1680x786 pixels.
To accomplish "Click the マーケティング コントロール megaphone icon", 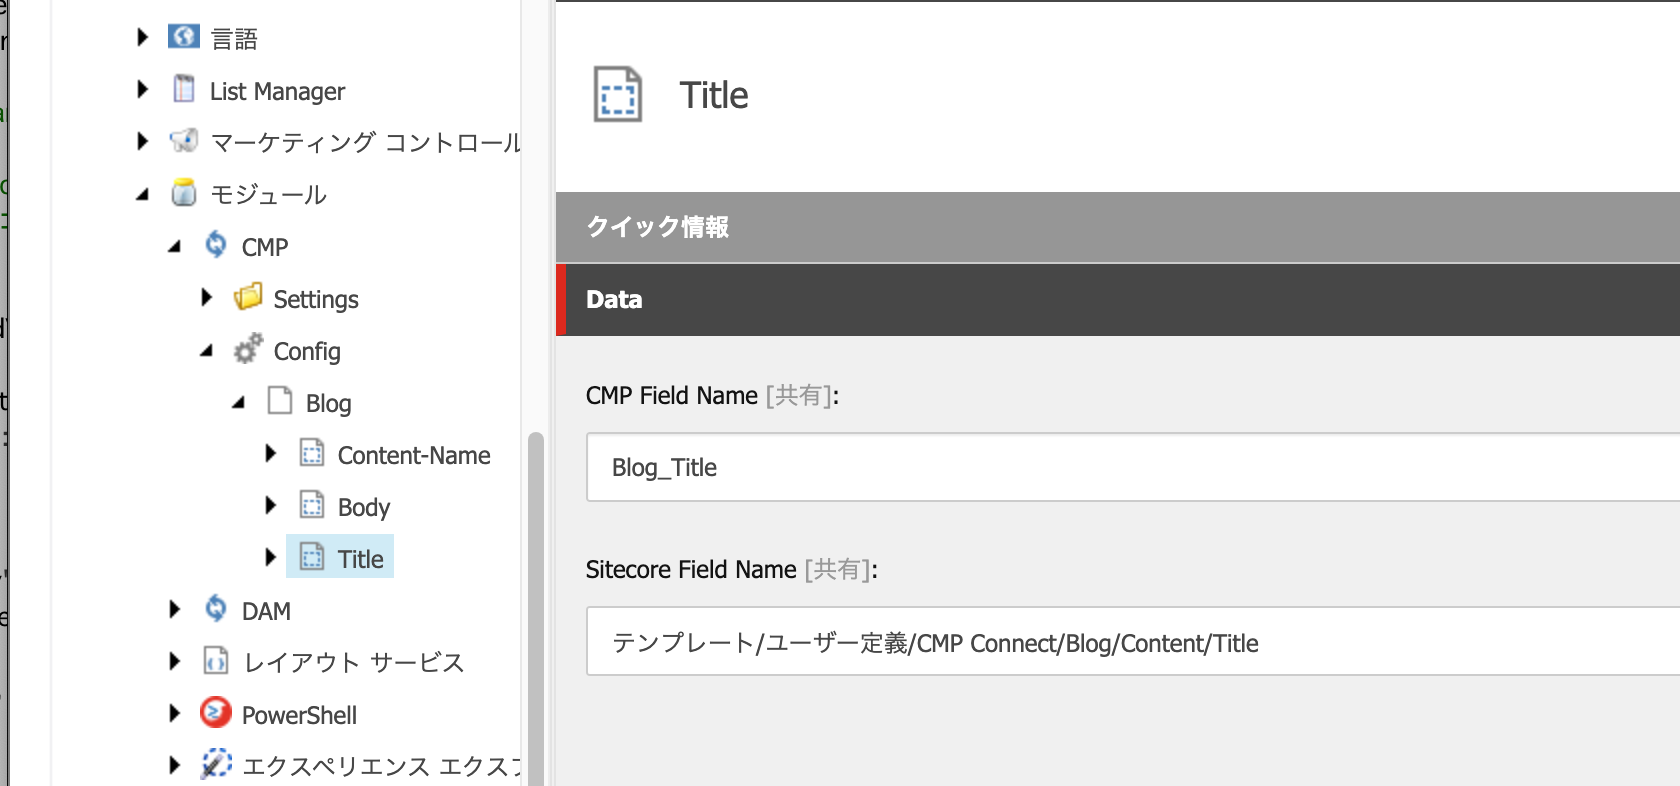I will (x=184, y=141).
